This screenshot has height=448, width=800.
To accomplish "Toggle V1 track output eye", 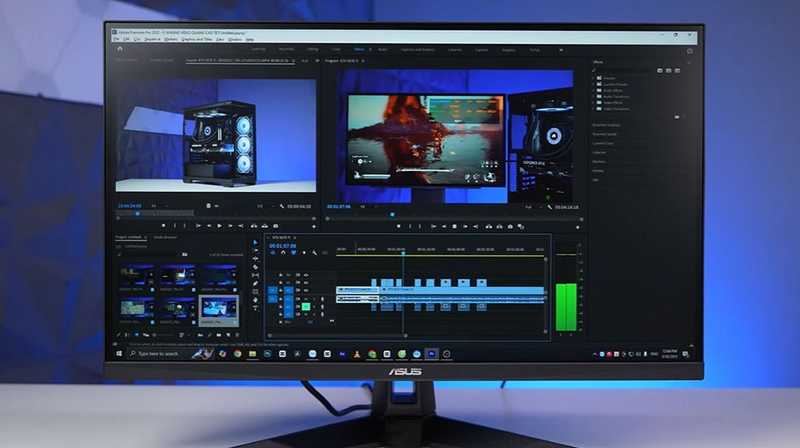I will (x=306, y=290).
